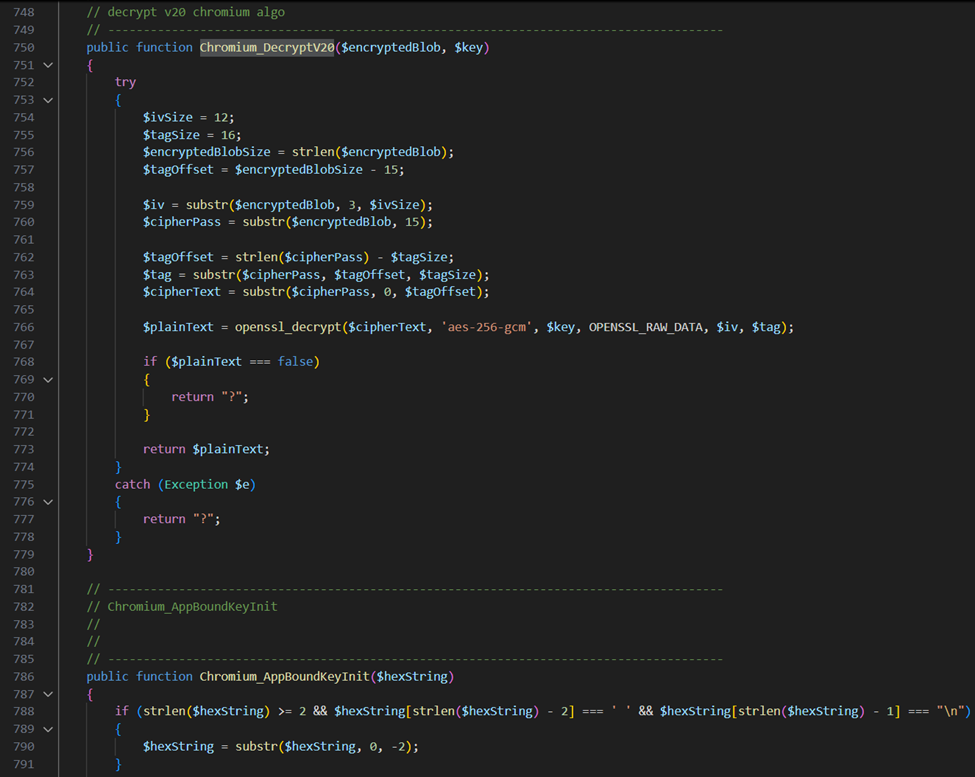Click the $ivSize = 12 assignment
The height and width of the screenshot is (777, 975).
[x=188, y=117]
